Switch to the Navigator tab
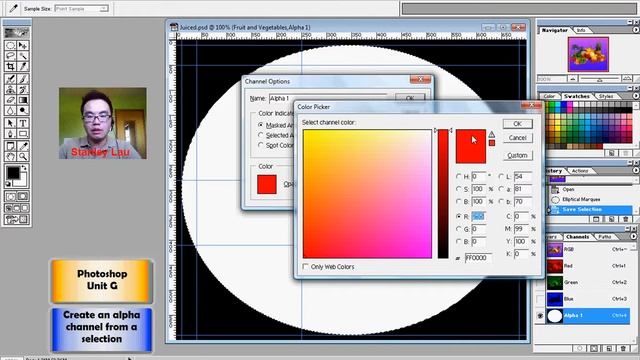This screenshot has width=640, height=360. click(554, 30)
